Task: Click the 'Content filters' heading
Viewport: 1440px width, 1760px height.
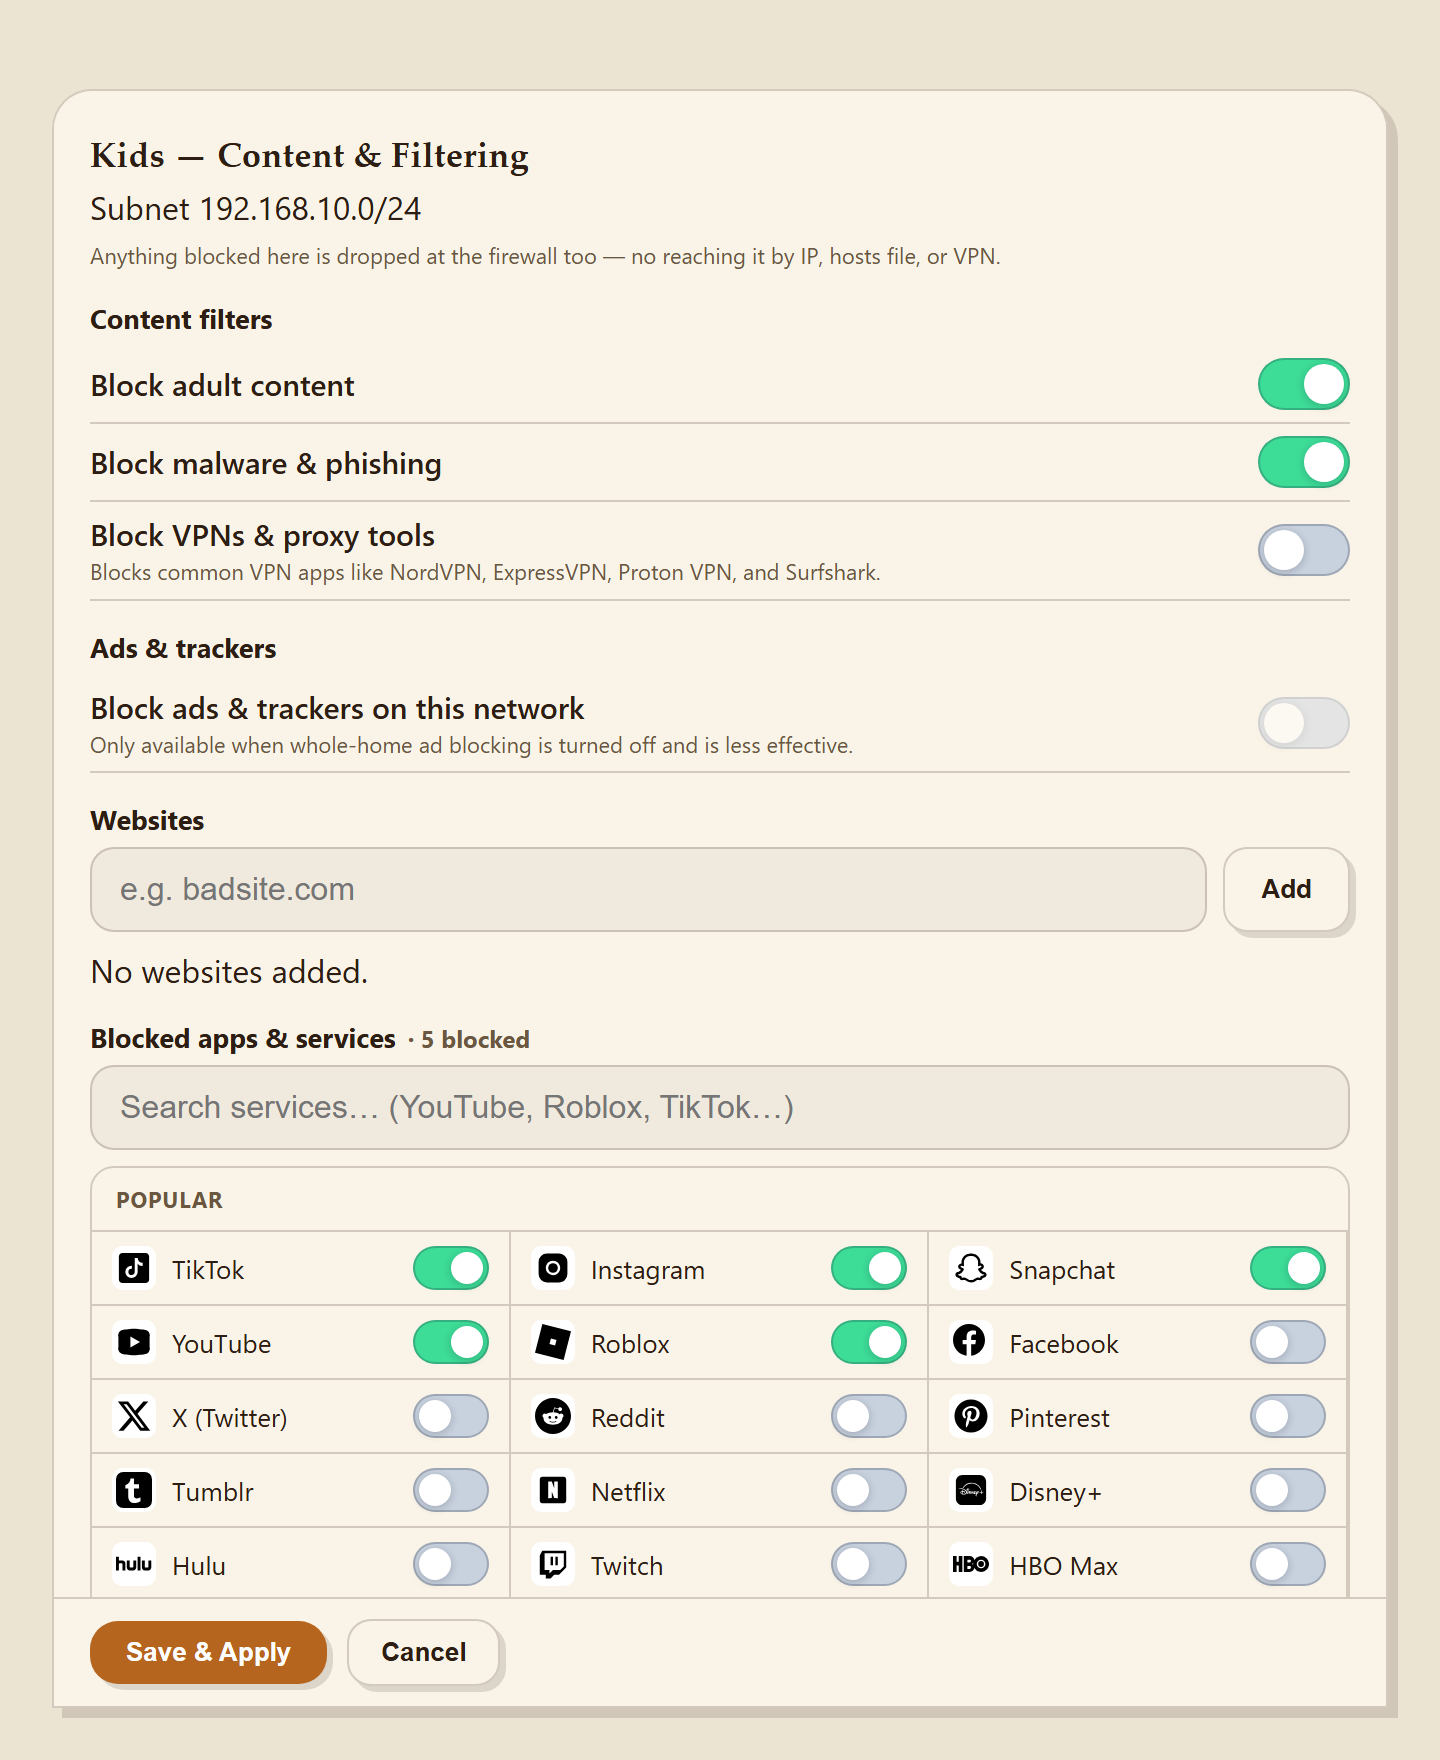Action: click(181, 320)
